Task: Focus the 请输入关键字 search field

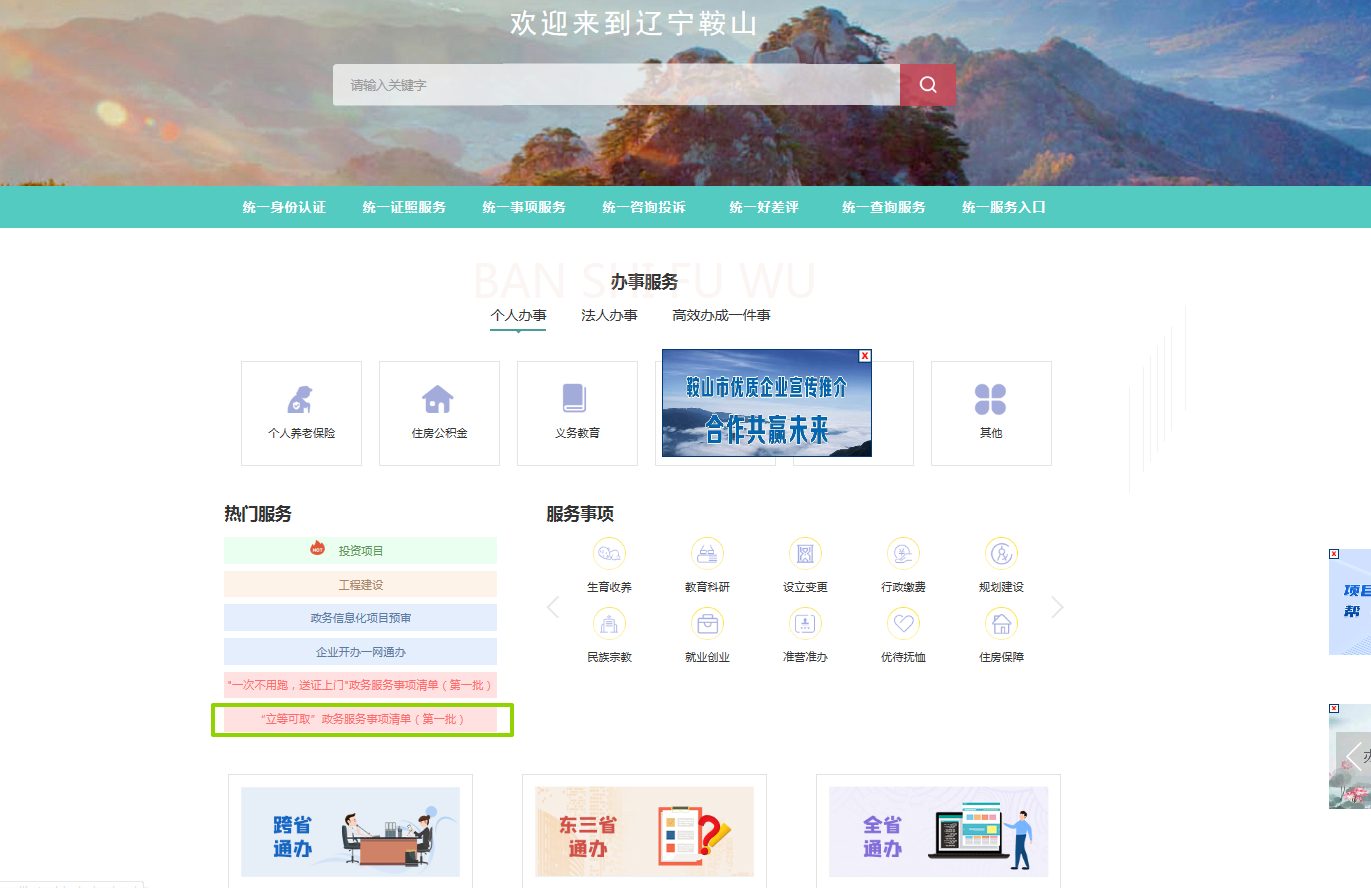Action: tap(615, 85)
